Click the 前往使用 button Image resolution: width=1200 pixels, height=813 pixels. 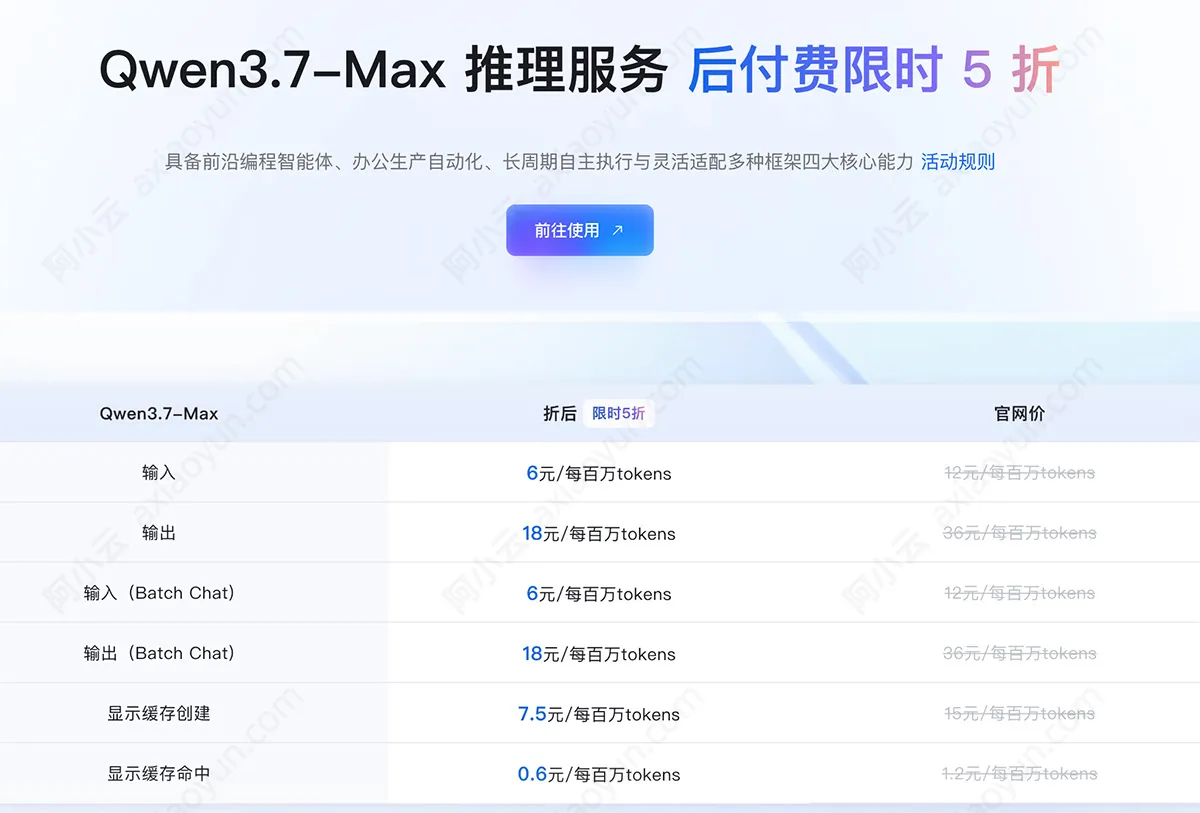point(580,230)
